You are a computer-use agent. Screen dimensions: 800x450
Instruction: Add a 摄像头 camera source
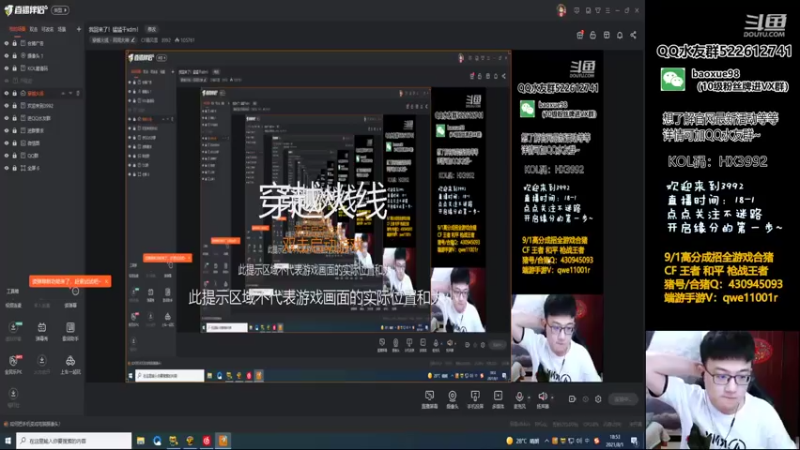click(452, 399)
